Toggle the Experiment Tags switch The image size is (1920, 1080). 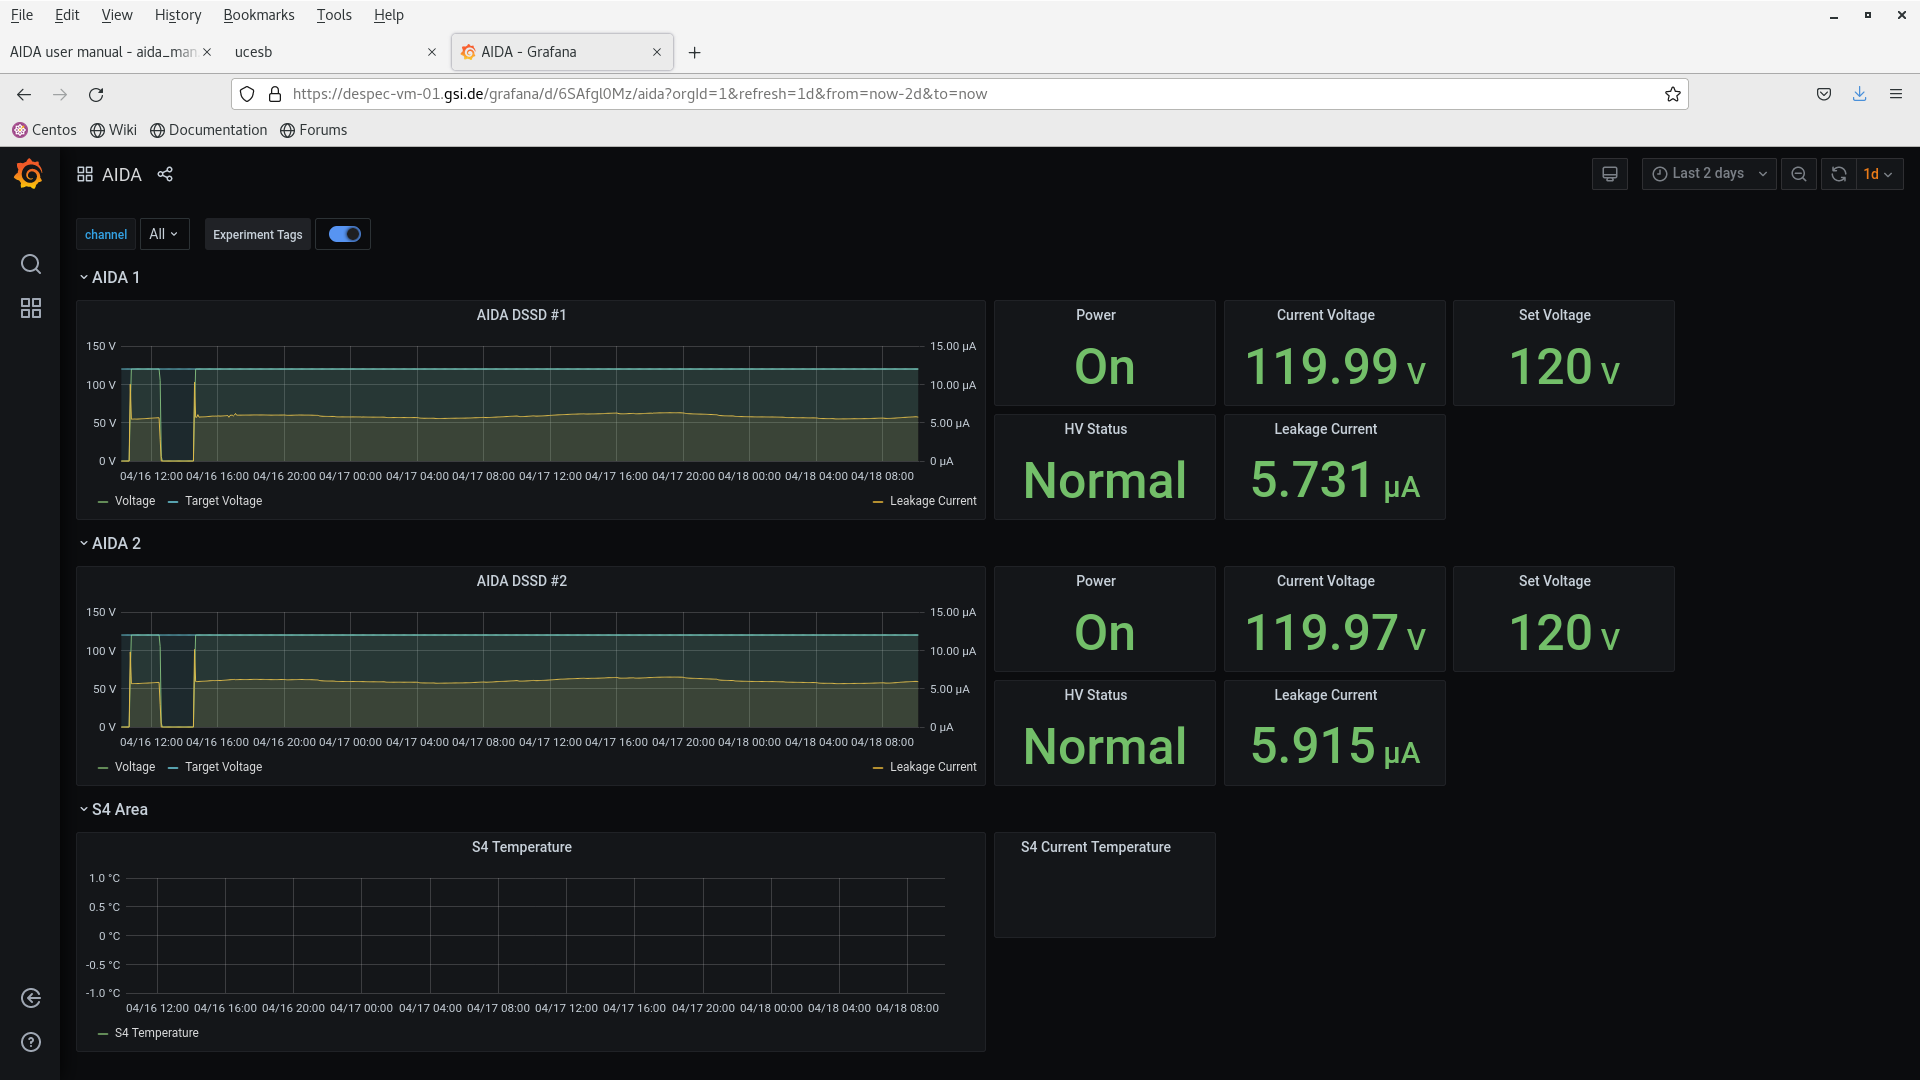(344, 234)
